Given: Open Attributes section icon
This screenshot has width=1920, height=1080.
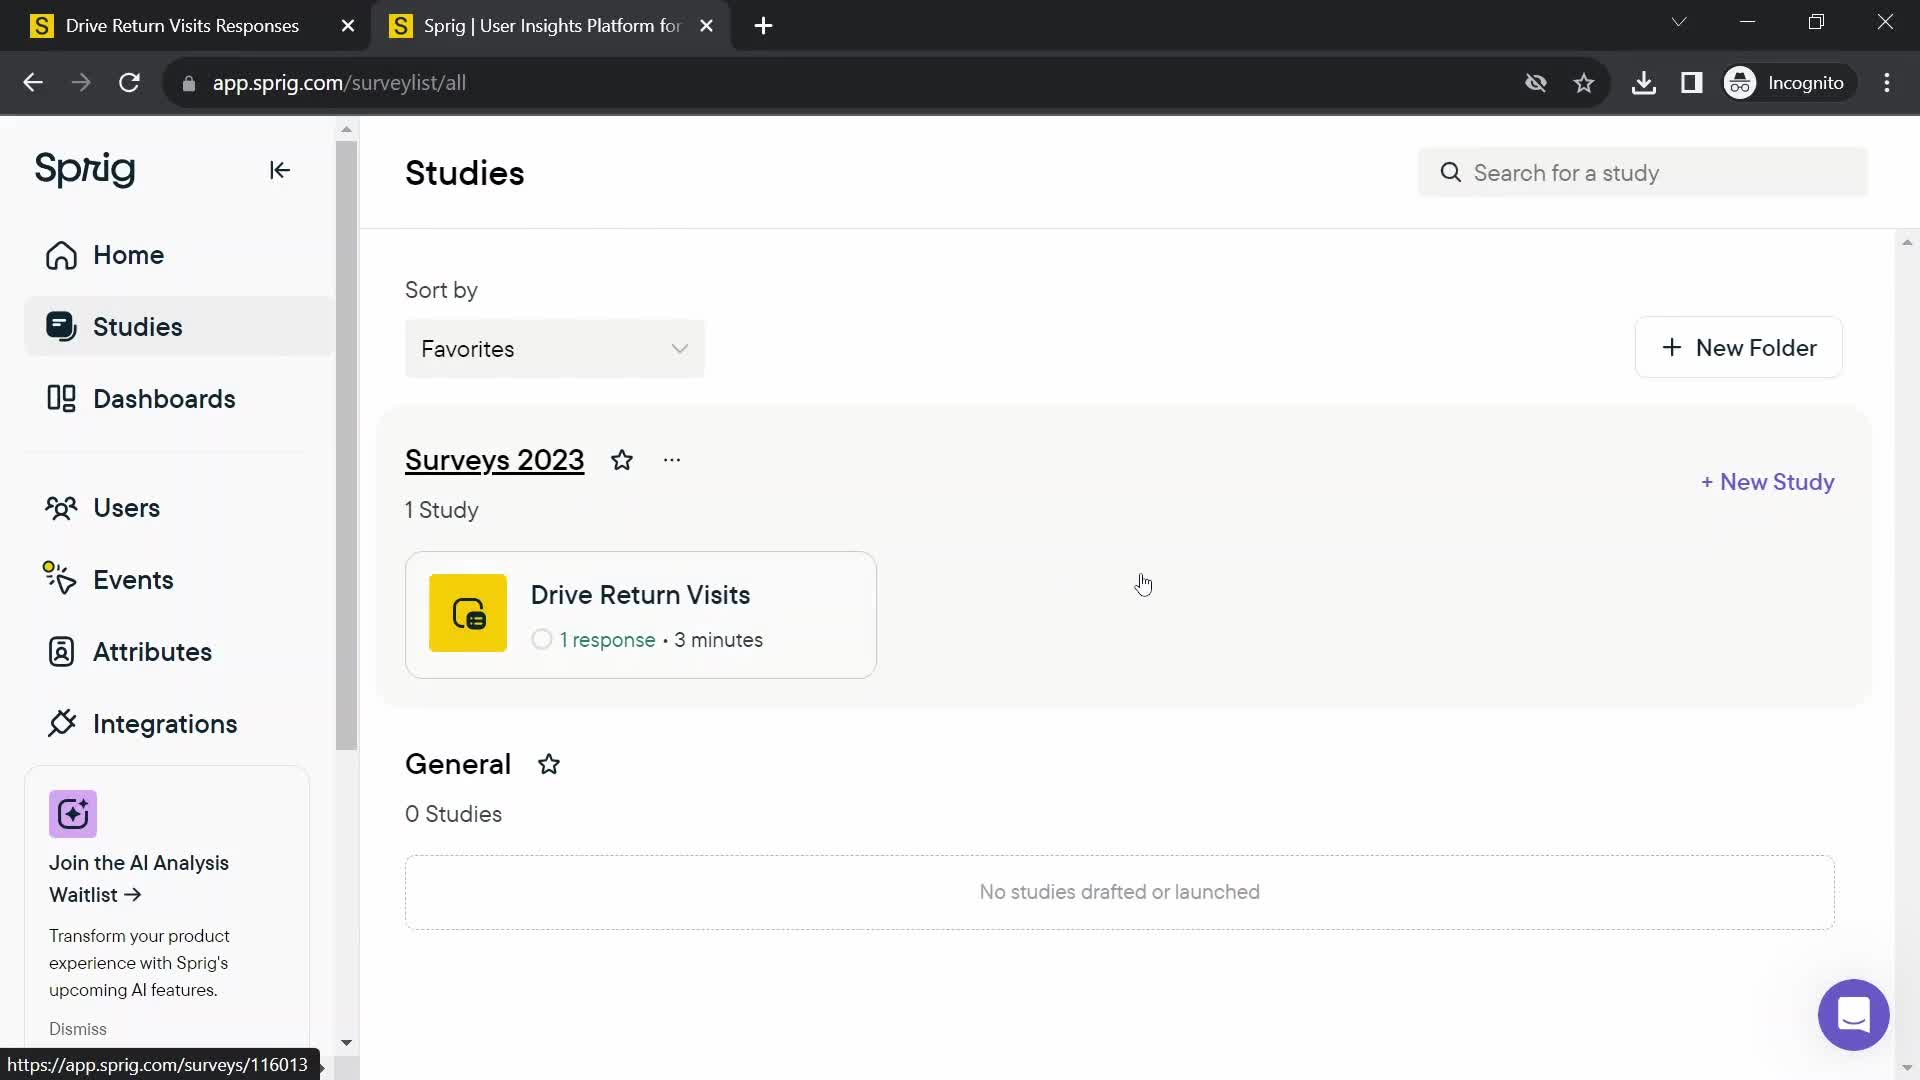Looking at the screenshot, I should [61, 651].
